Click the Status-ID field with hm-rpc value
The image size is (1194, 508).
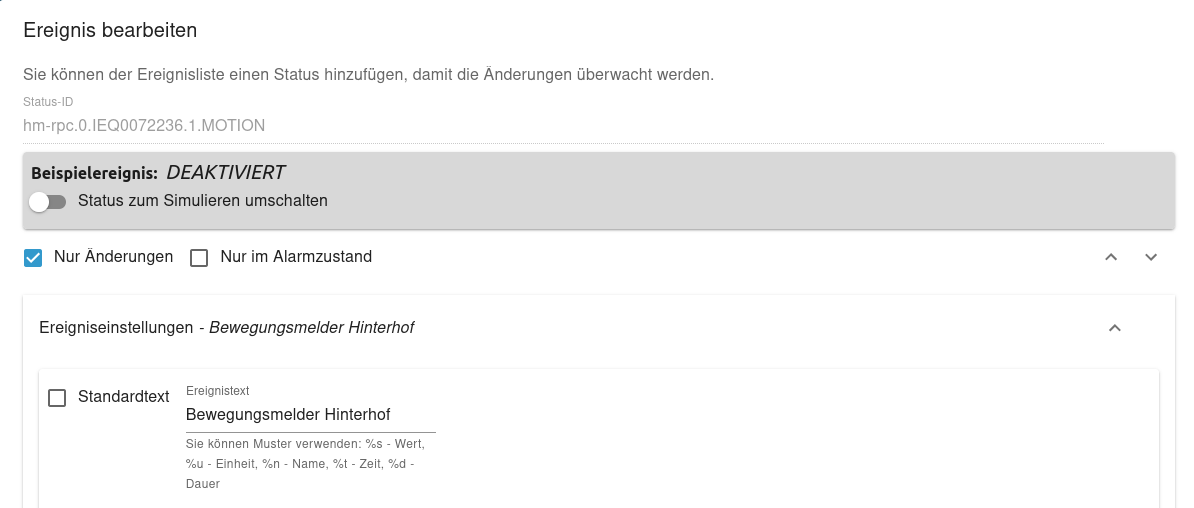point(144,126)
